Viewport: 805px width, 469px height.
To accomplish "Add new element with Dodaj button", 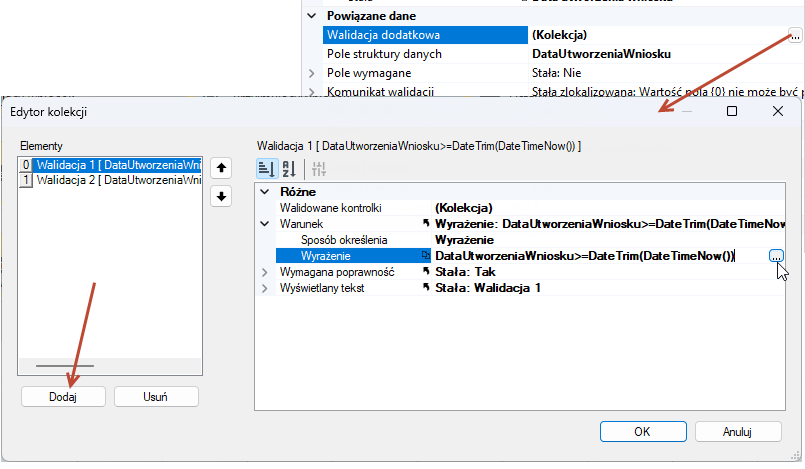I will tap(63, 397).
